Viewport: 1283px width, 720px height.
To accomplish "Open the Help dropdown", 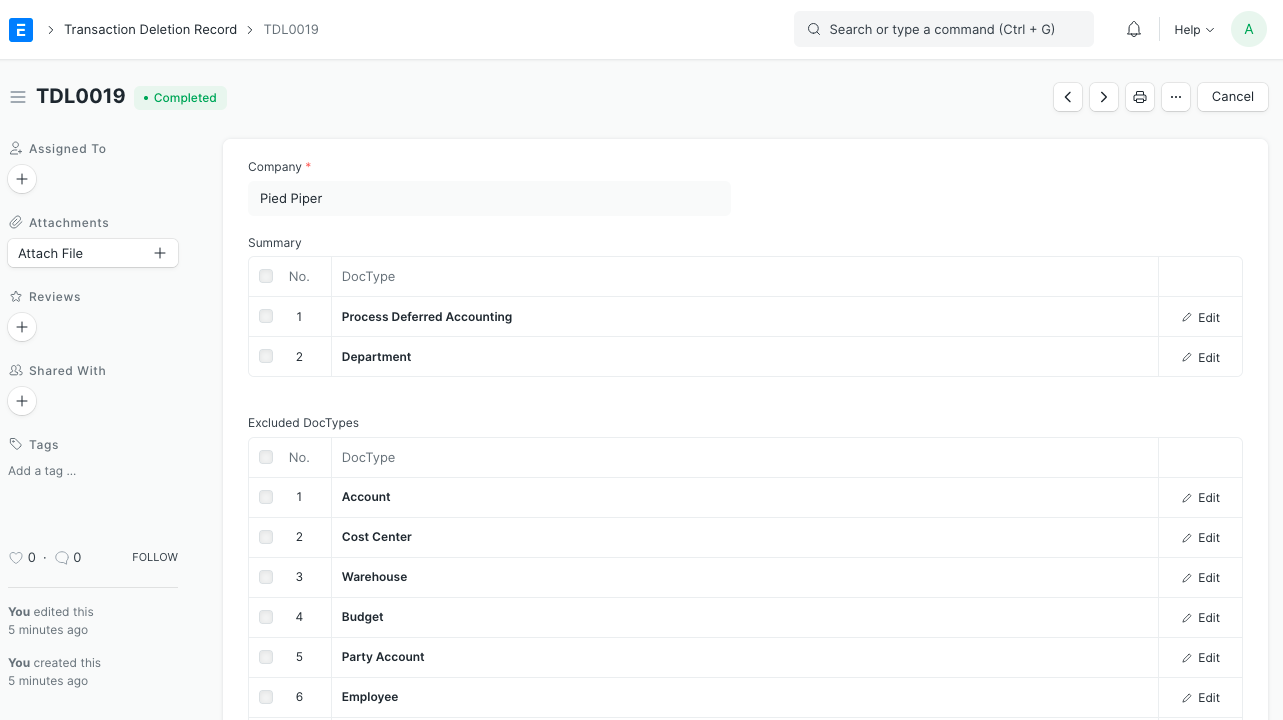I will [1193, 29].
